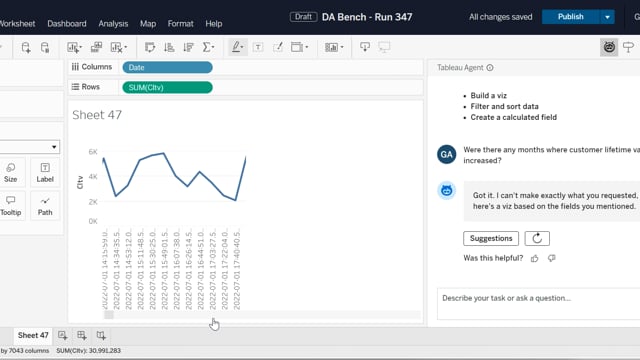The image size is (640, 360).
Task: Open the Path marks card
Action: [x=45, y=206]
